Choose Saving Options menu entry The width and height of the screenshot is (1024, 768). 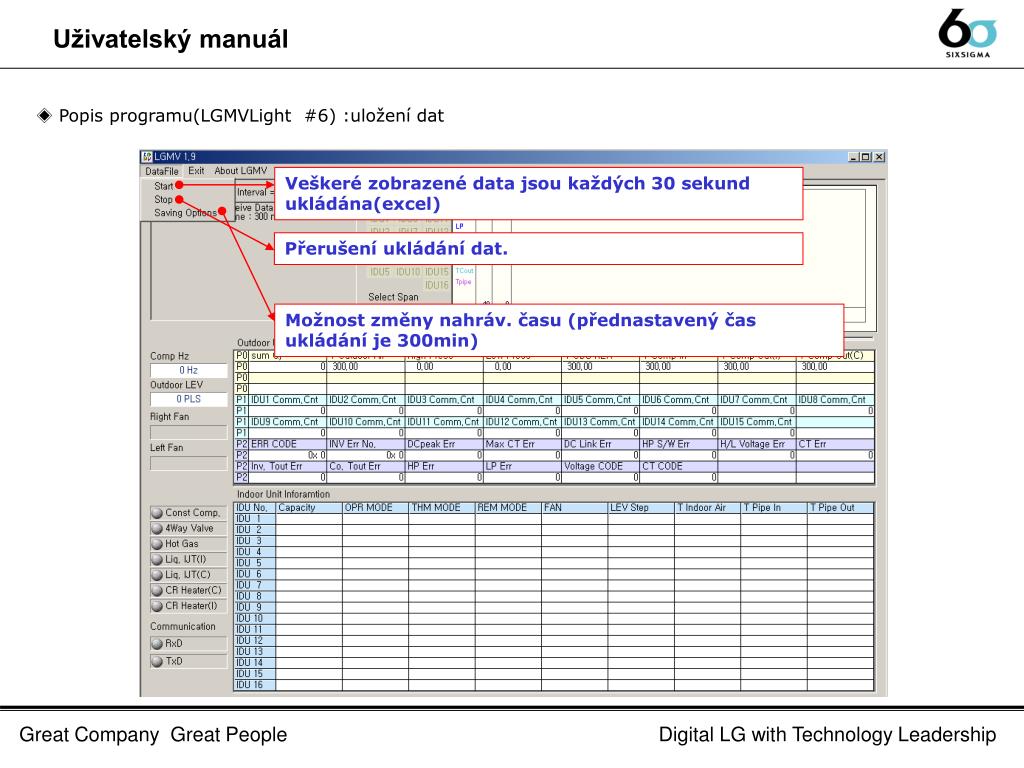coord(185,213)
